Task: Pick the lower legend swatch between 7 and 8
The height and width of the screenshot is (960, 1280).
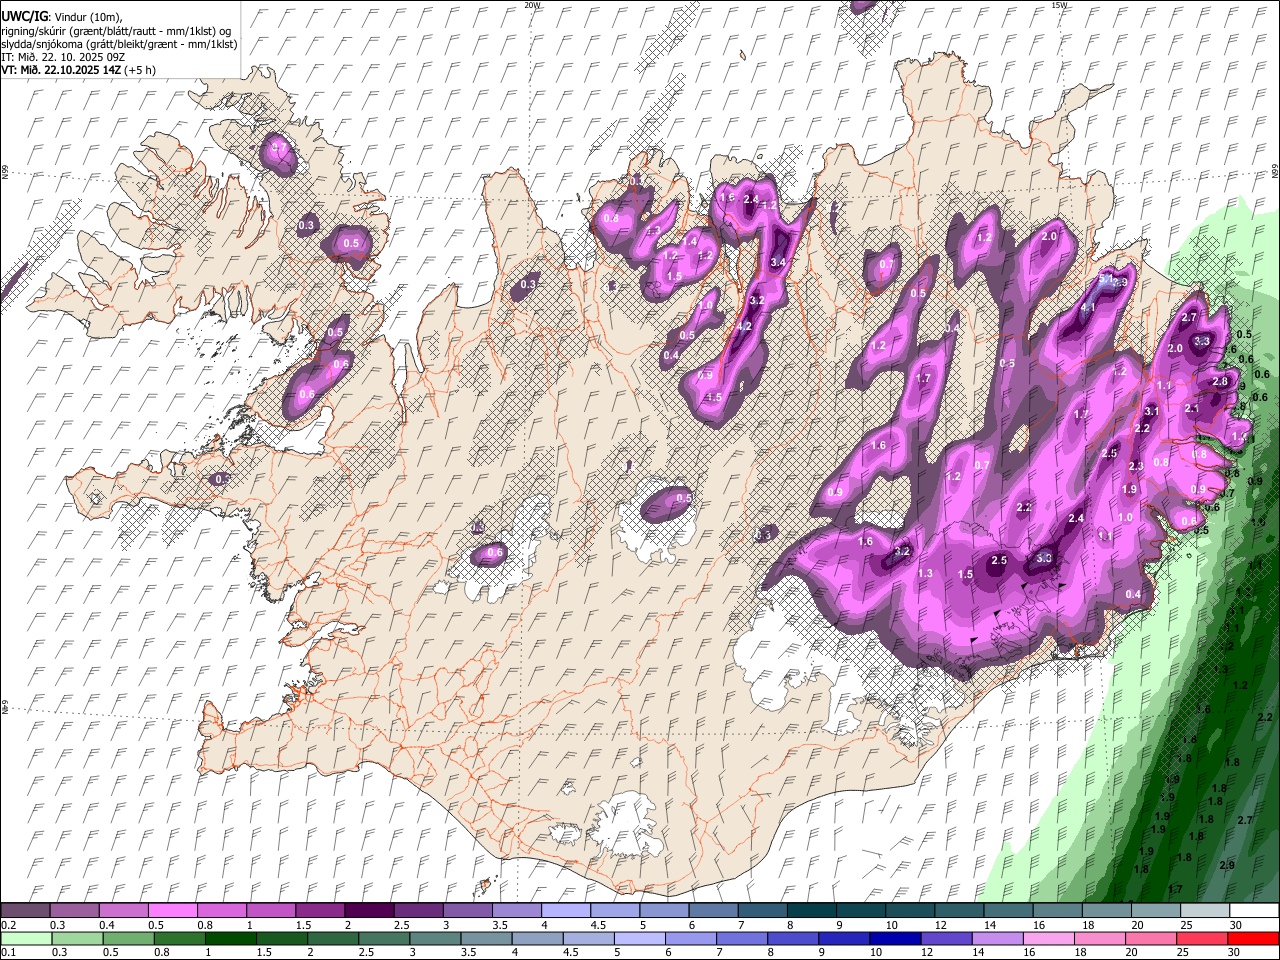Action: [741, 938]
